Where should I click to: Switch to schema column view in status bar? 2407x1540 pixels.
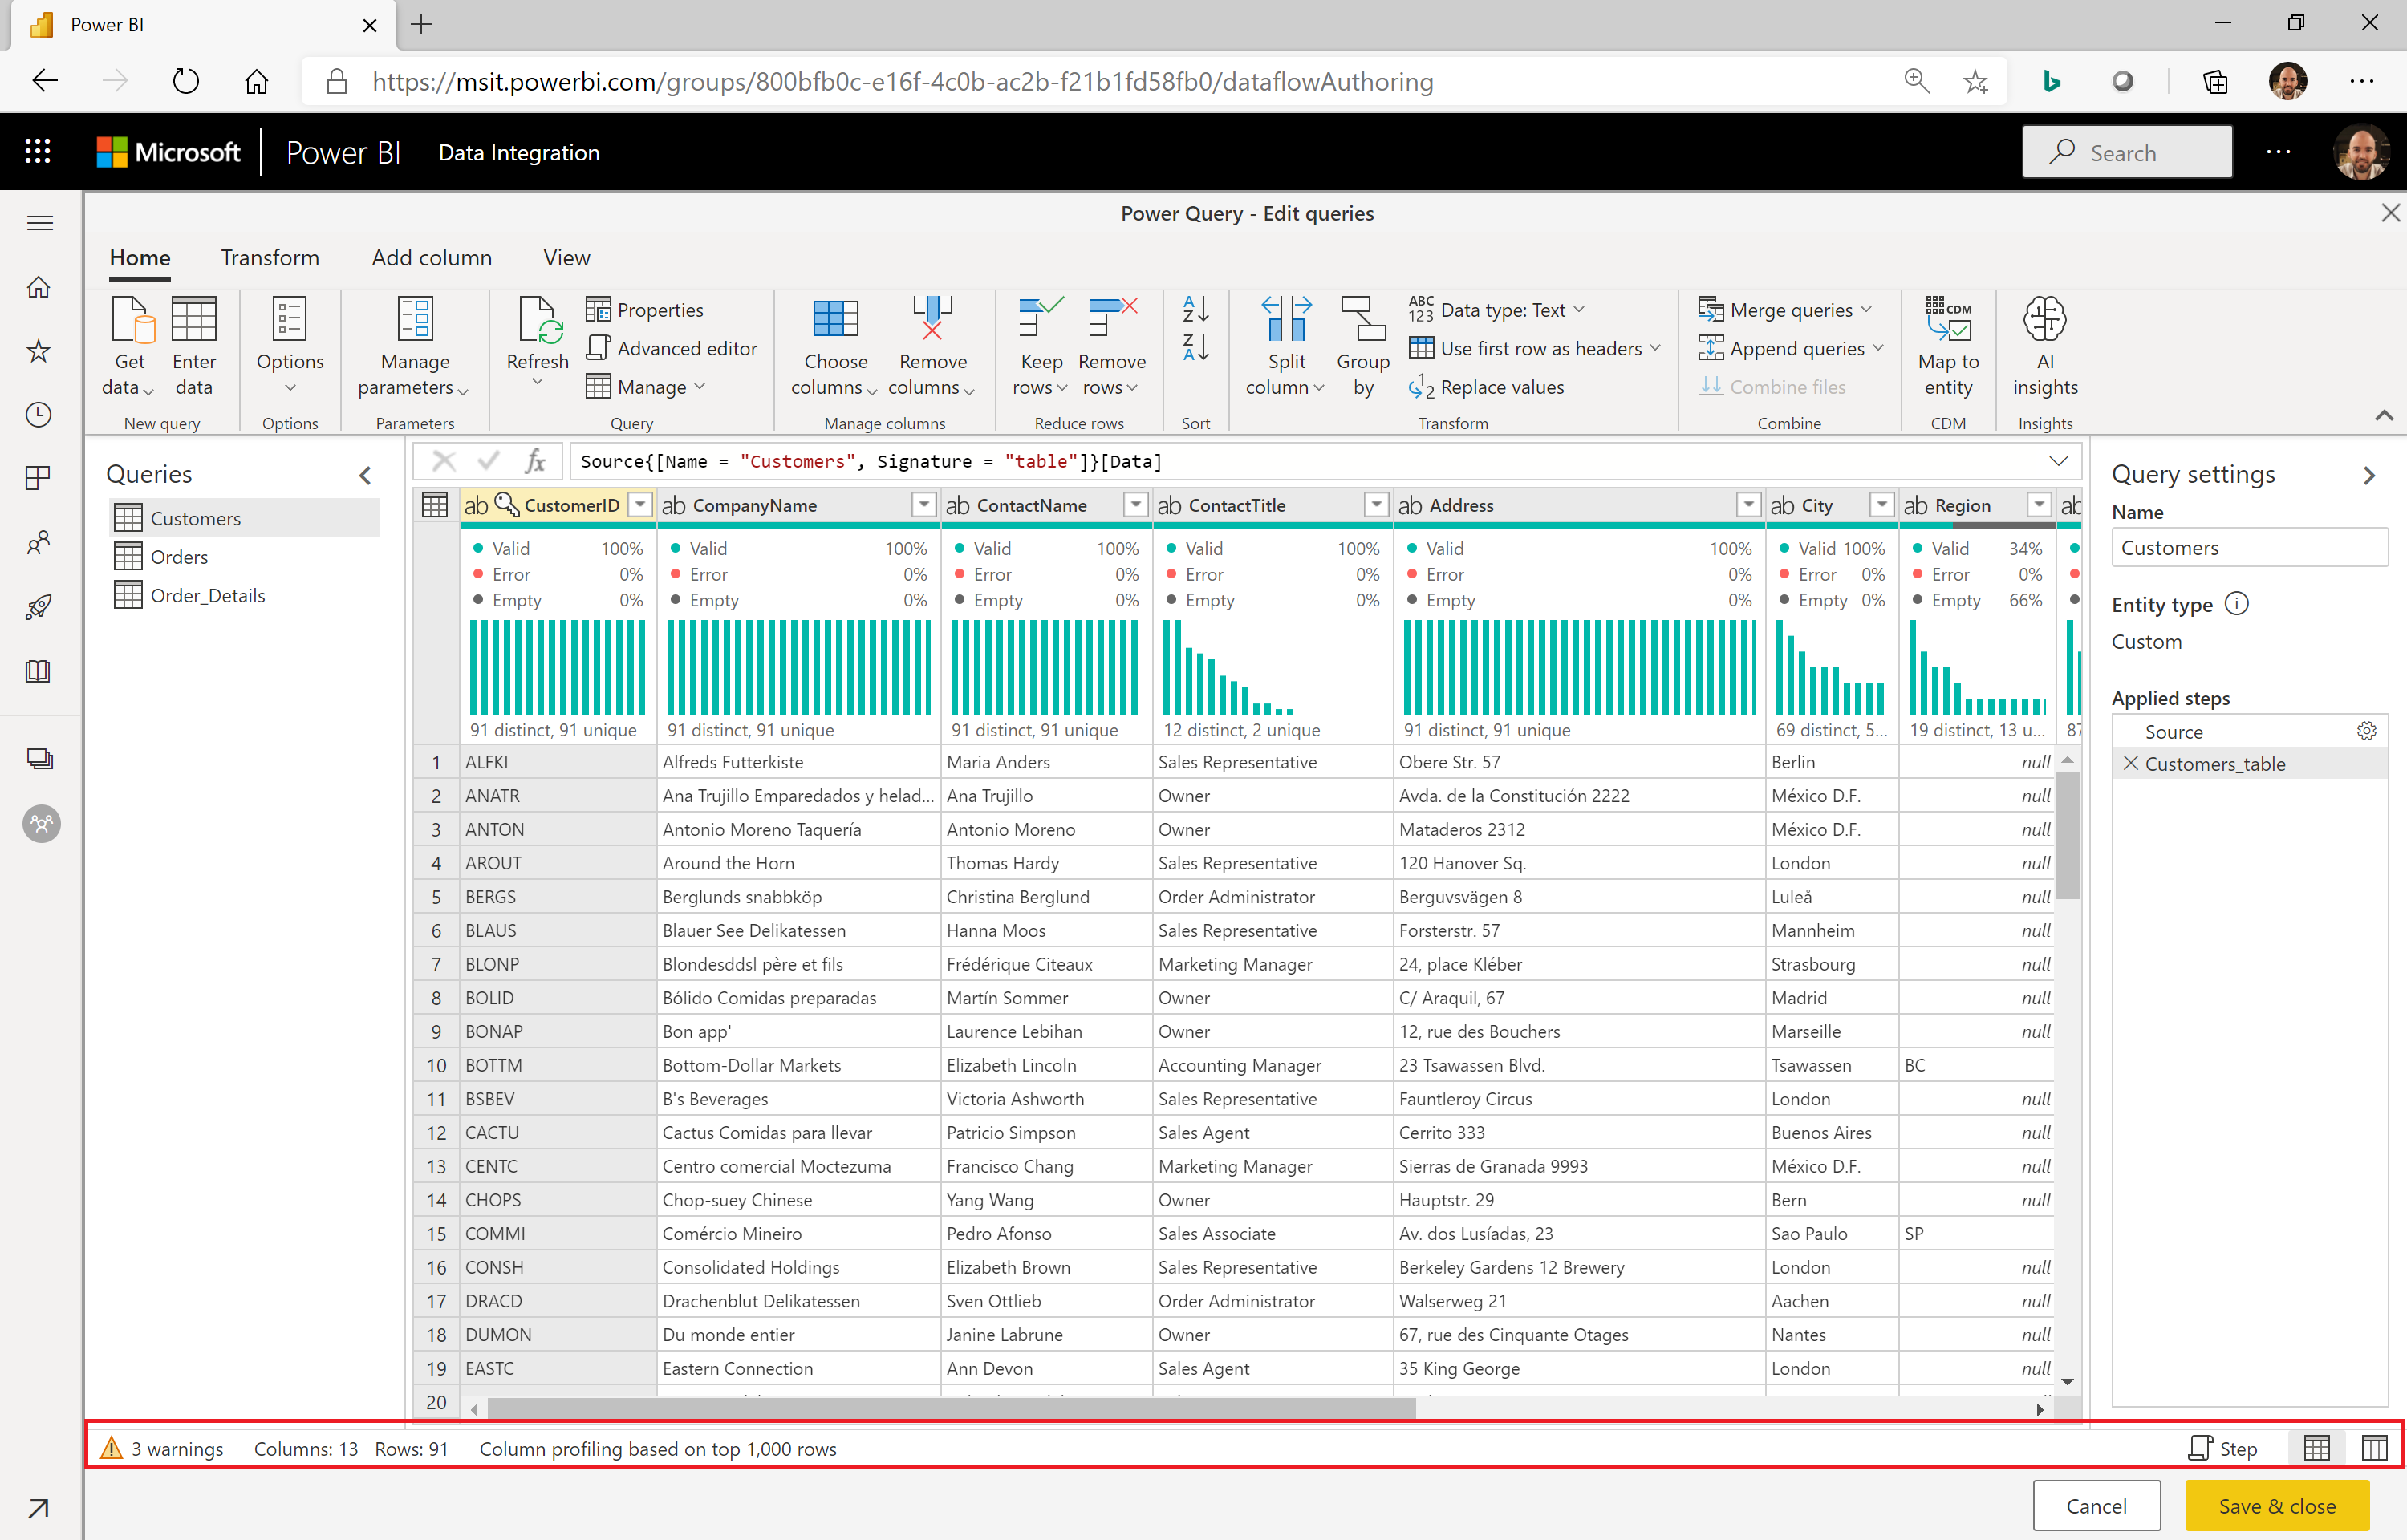pos(2374,1448)
